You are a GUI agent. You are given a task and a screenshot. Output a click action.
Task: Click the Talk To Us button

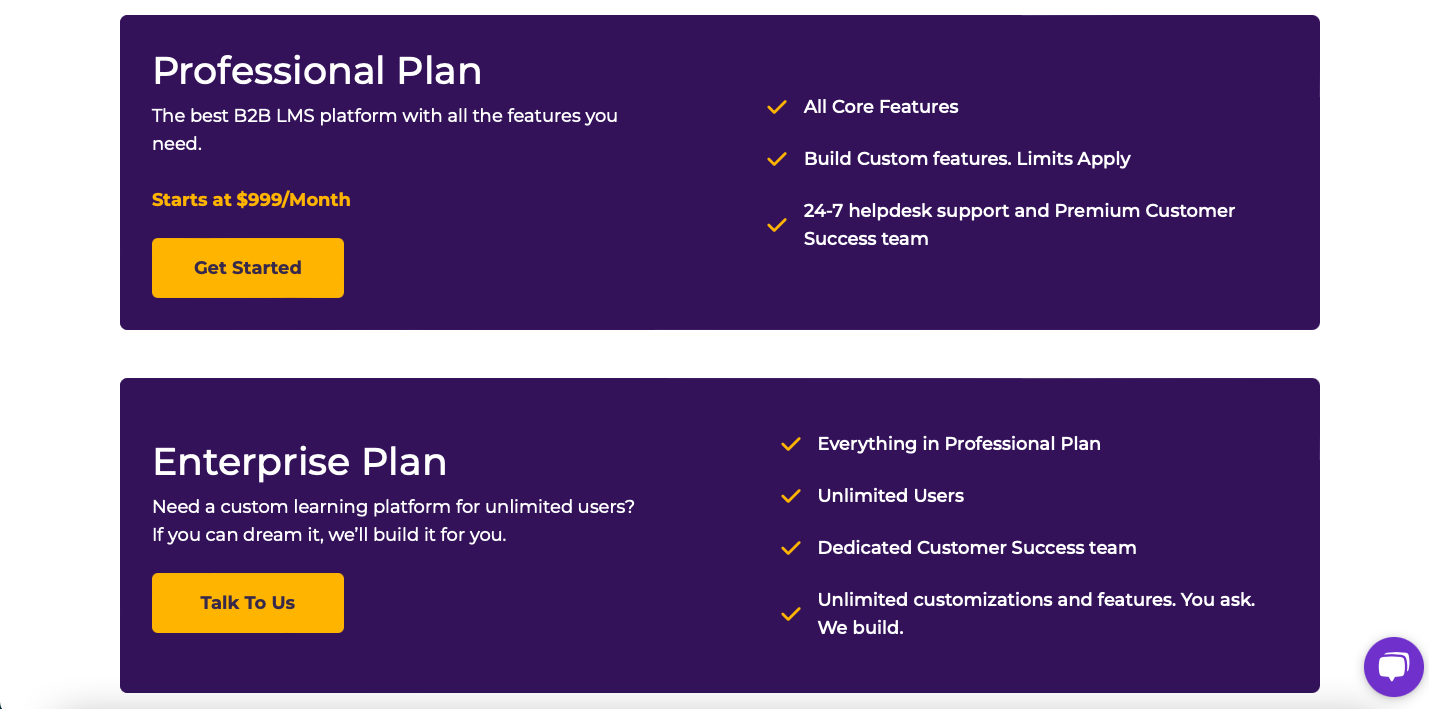pyautogui.click(x=248, y=603)
